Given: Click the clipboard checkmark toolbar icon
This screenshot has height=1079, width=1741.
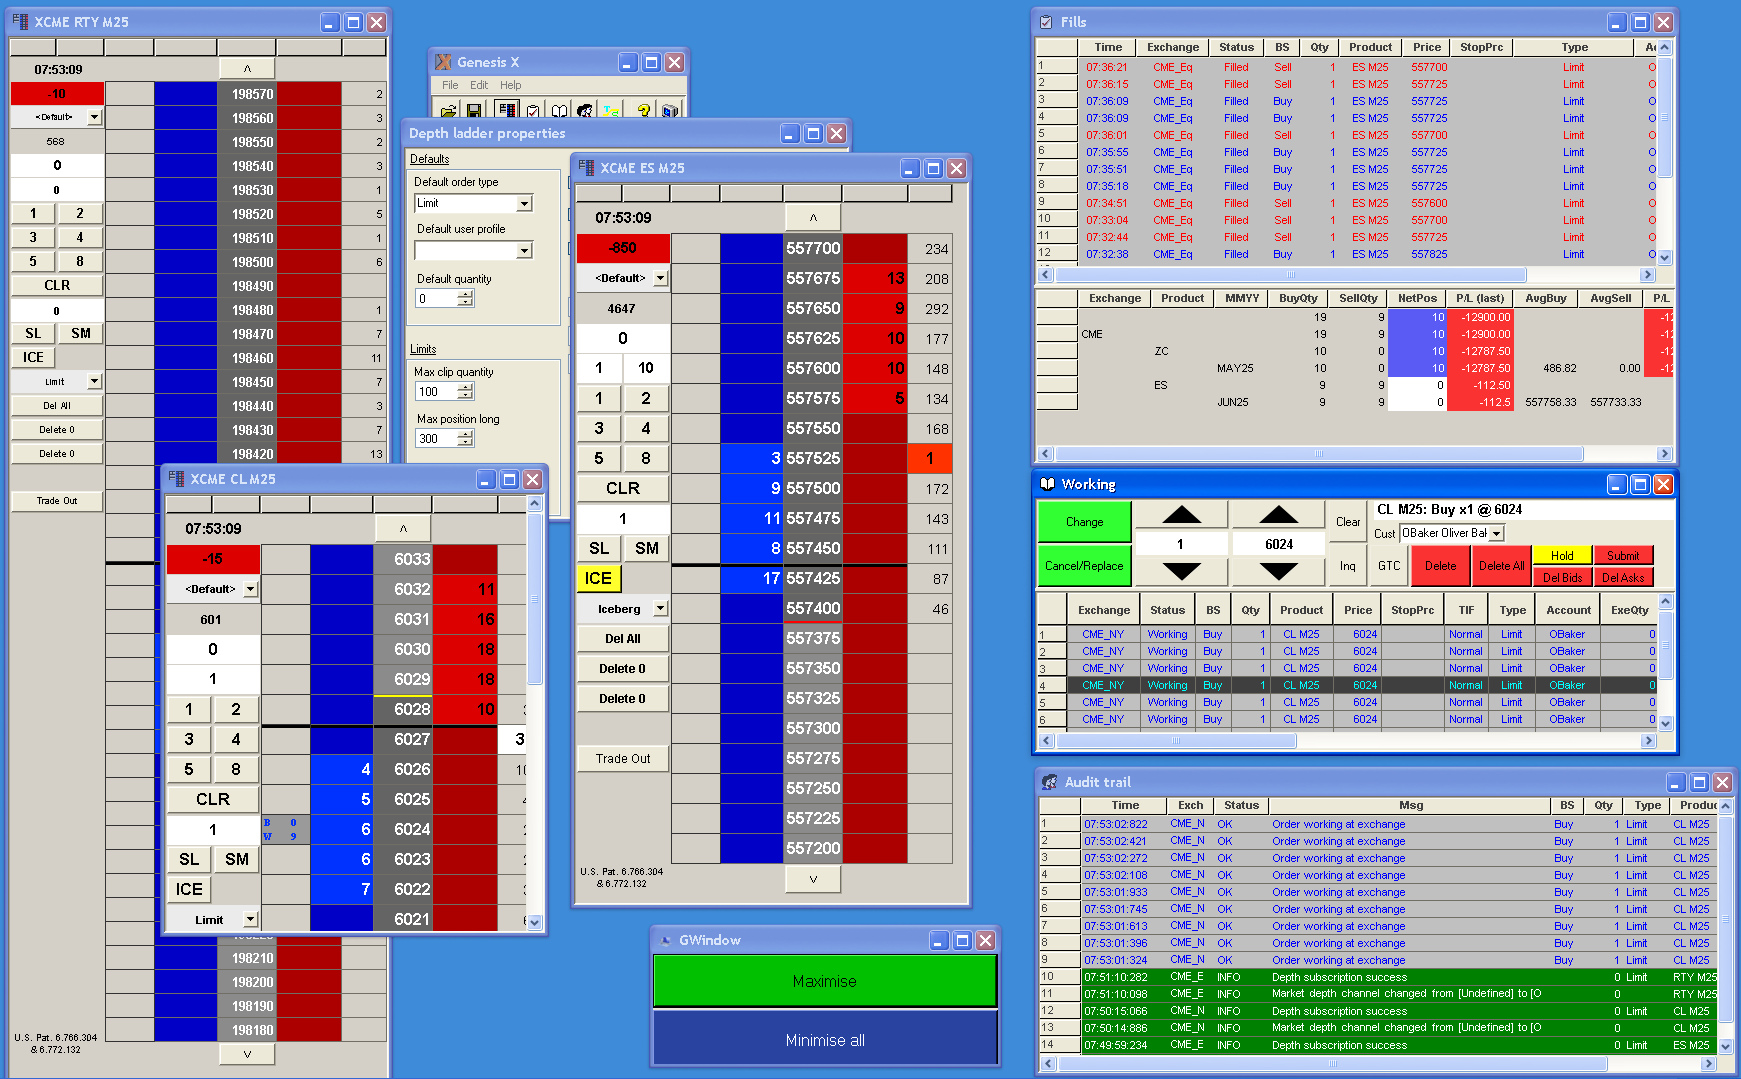Looking at the screenshot, I should [533, 110].
